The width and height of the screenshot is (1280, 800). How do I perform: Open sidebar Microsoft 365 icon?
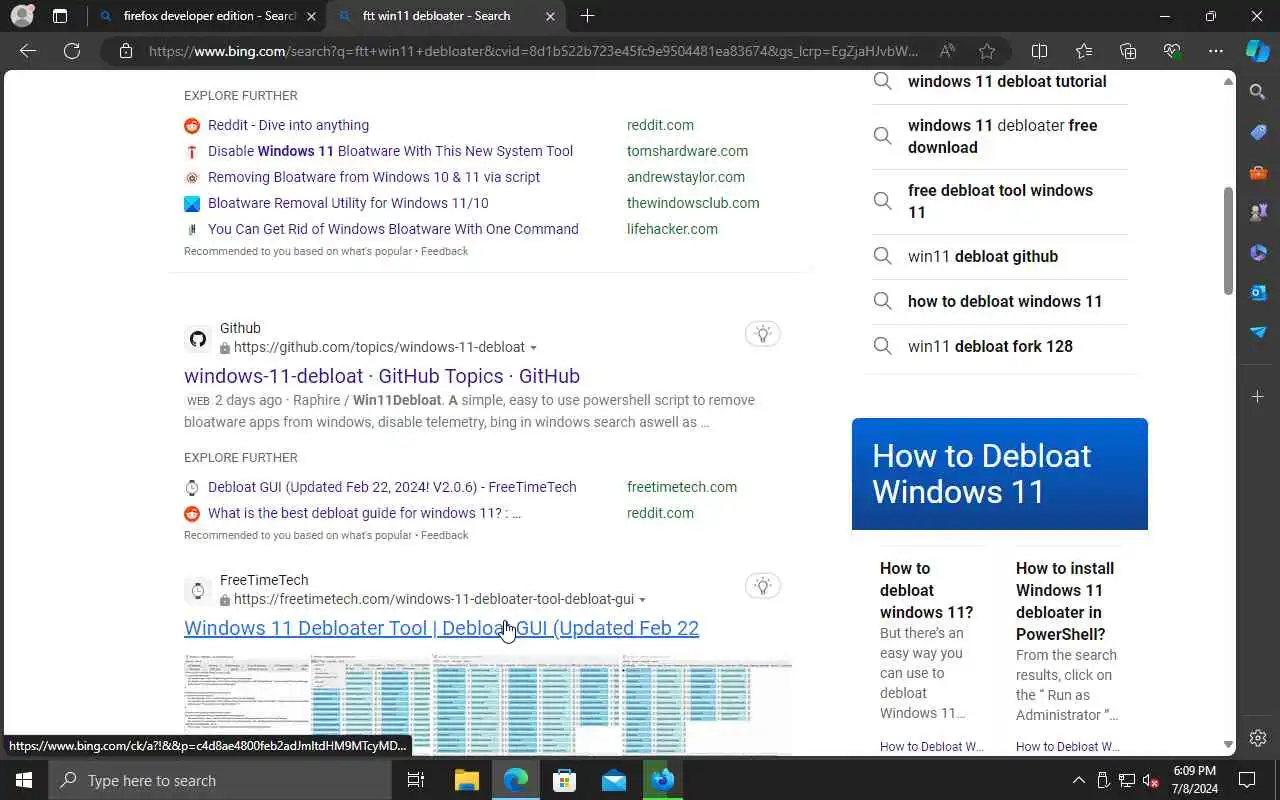(1258, 252)
